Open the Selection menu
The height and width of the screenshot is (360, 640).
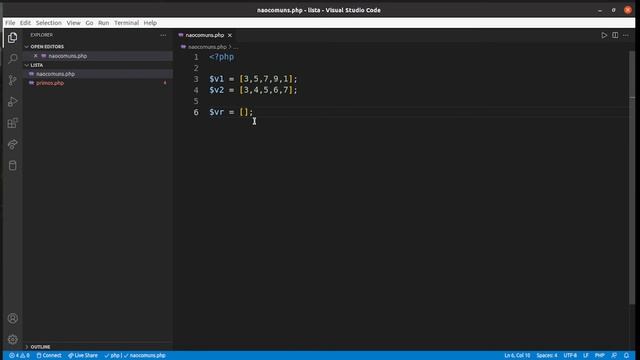[x=49, y=23]
